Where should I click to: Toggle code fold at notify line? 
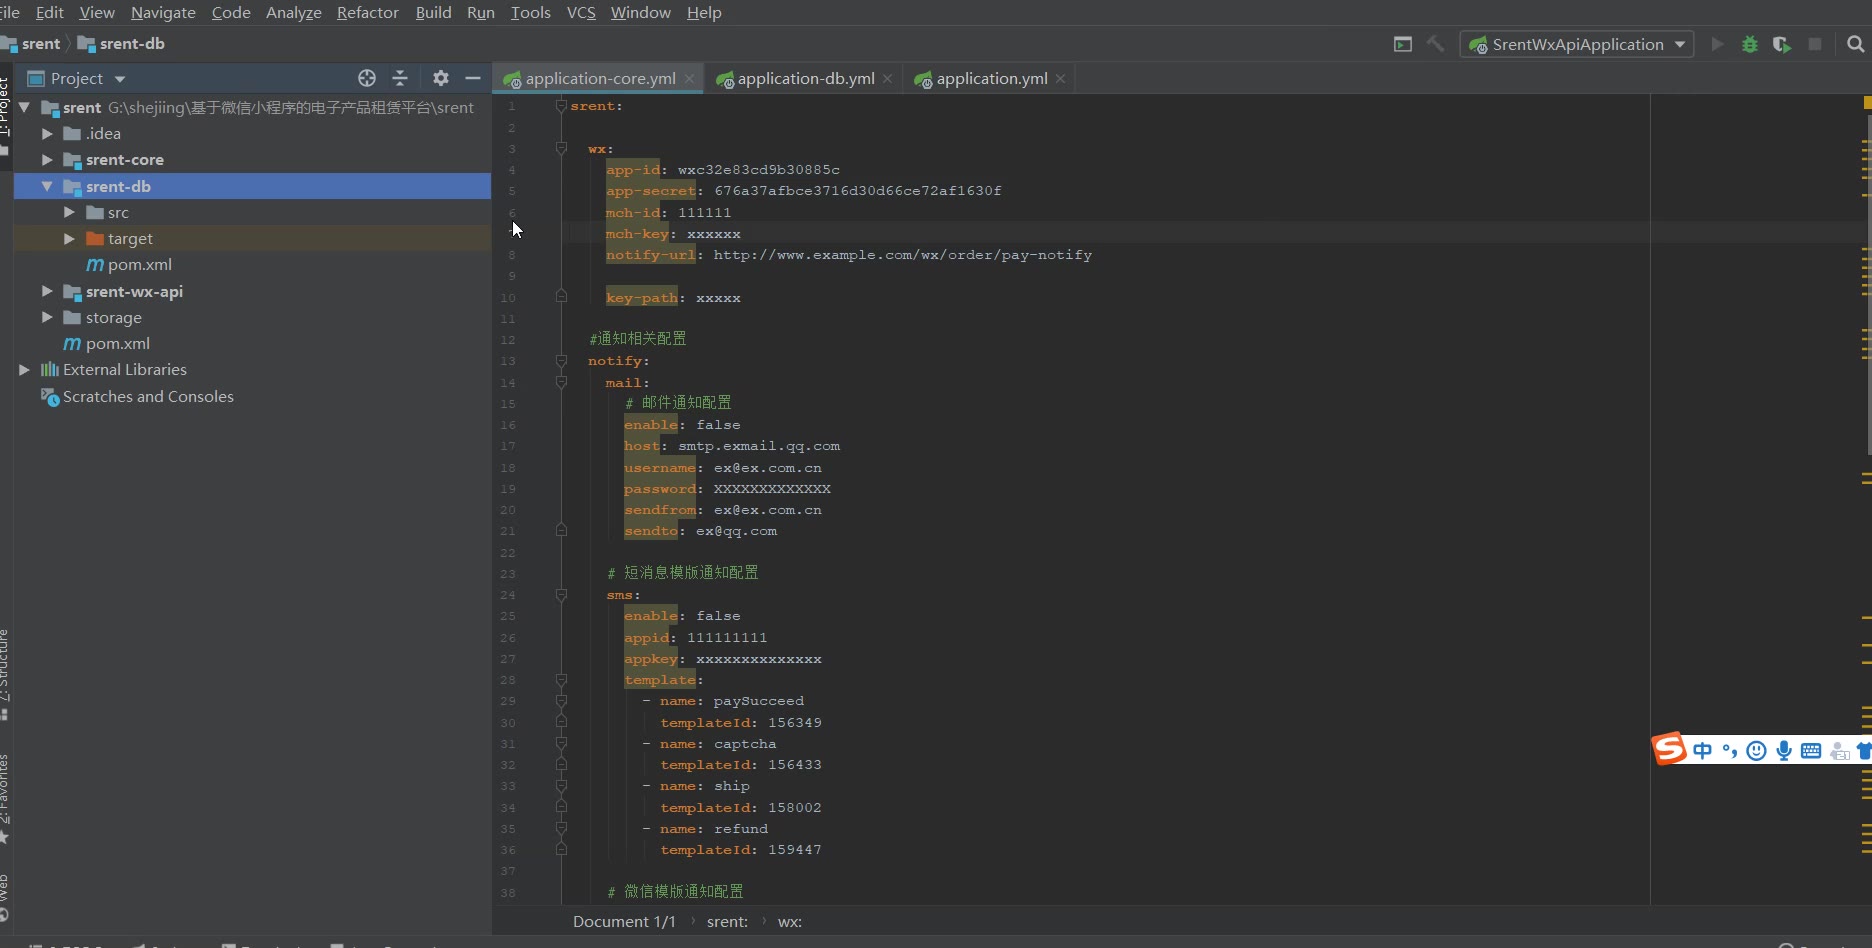click(x=561, y=361)
